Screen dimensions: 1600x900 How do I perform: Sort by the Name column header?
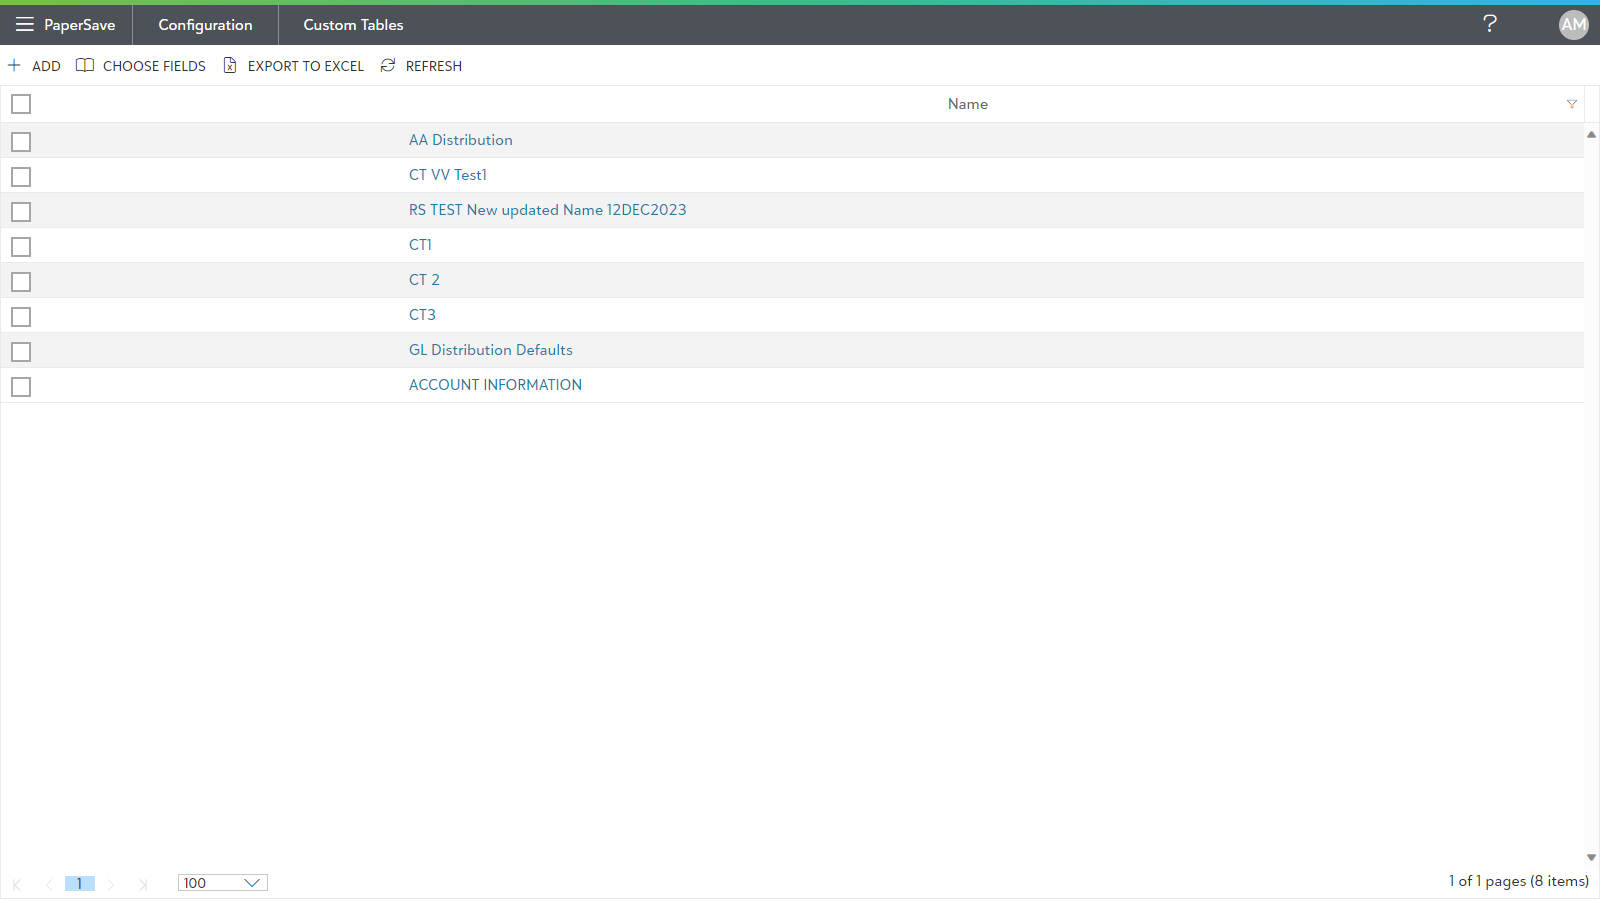[967, 104]
